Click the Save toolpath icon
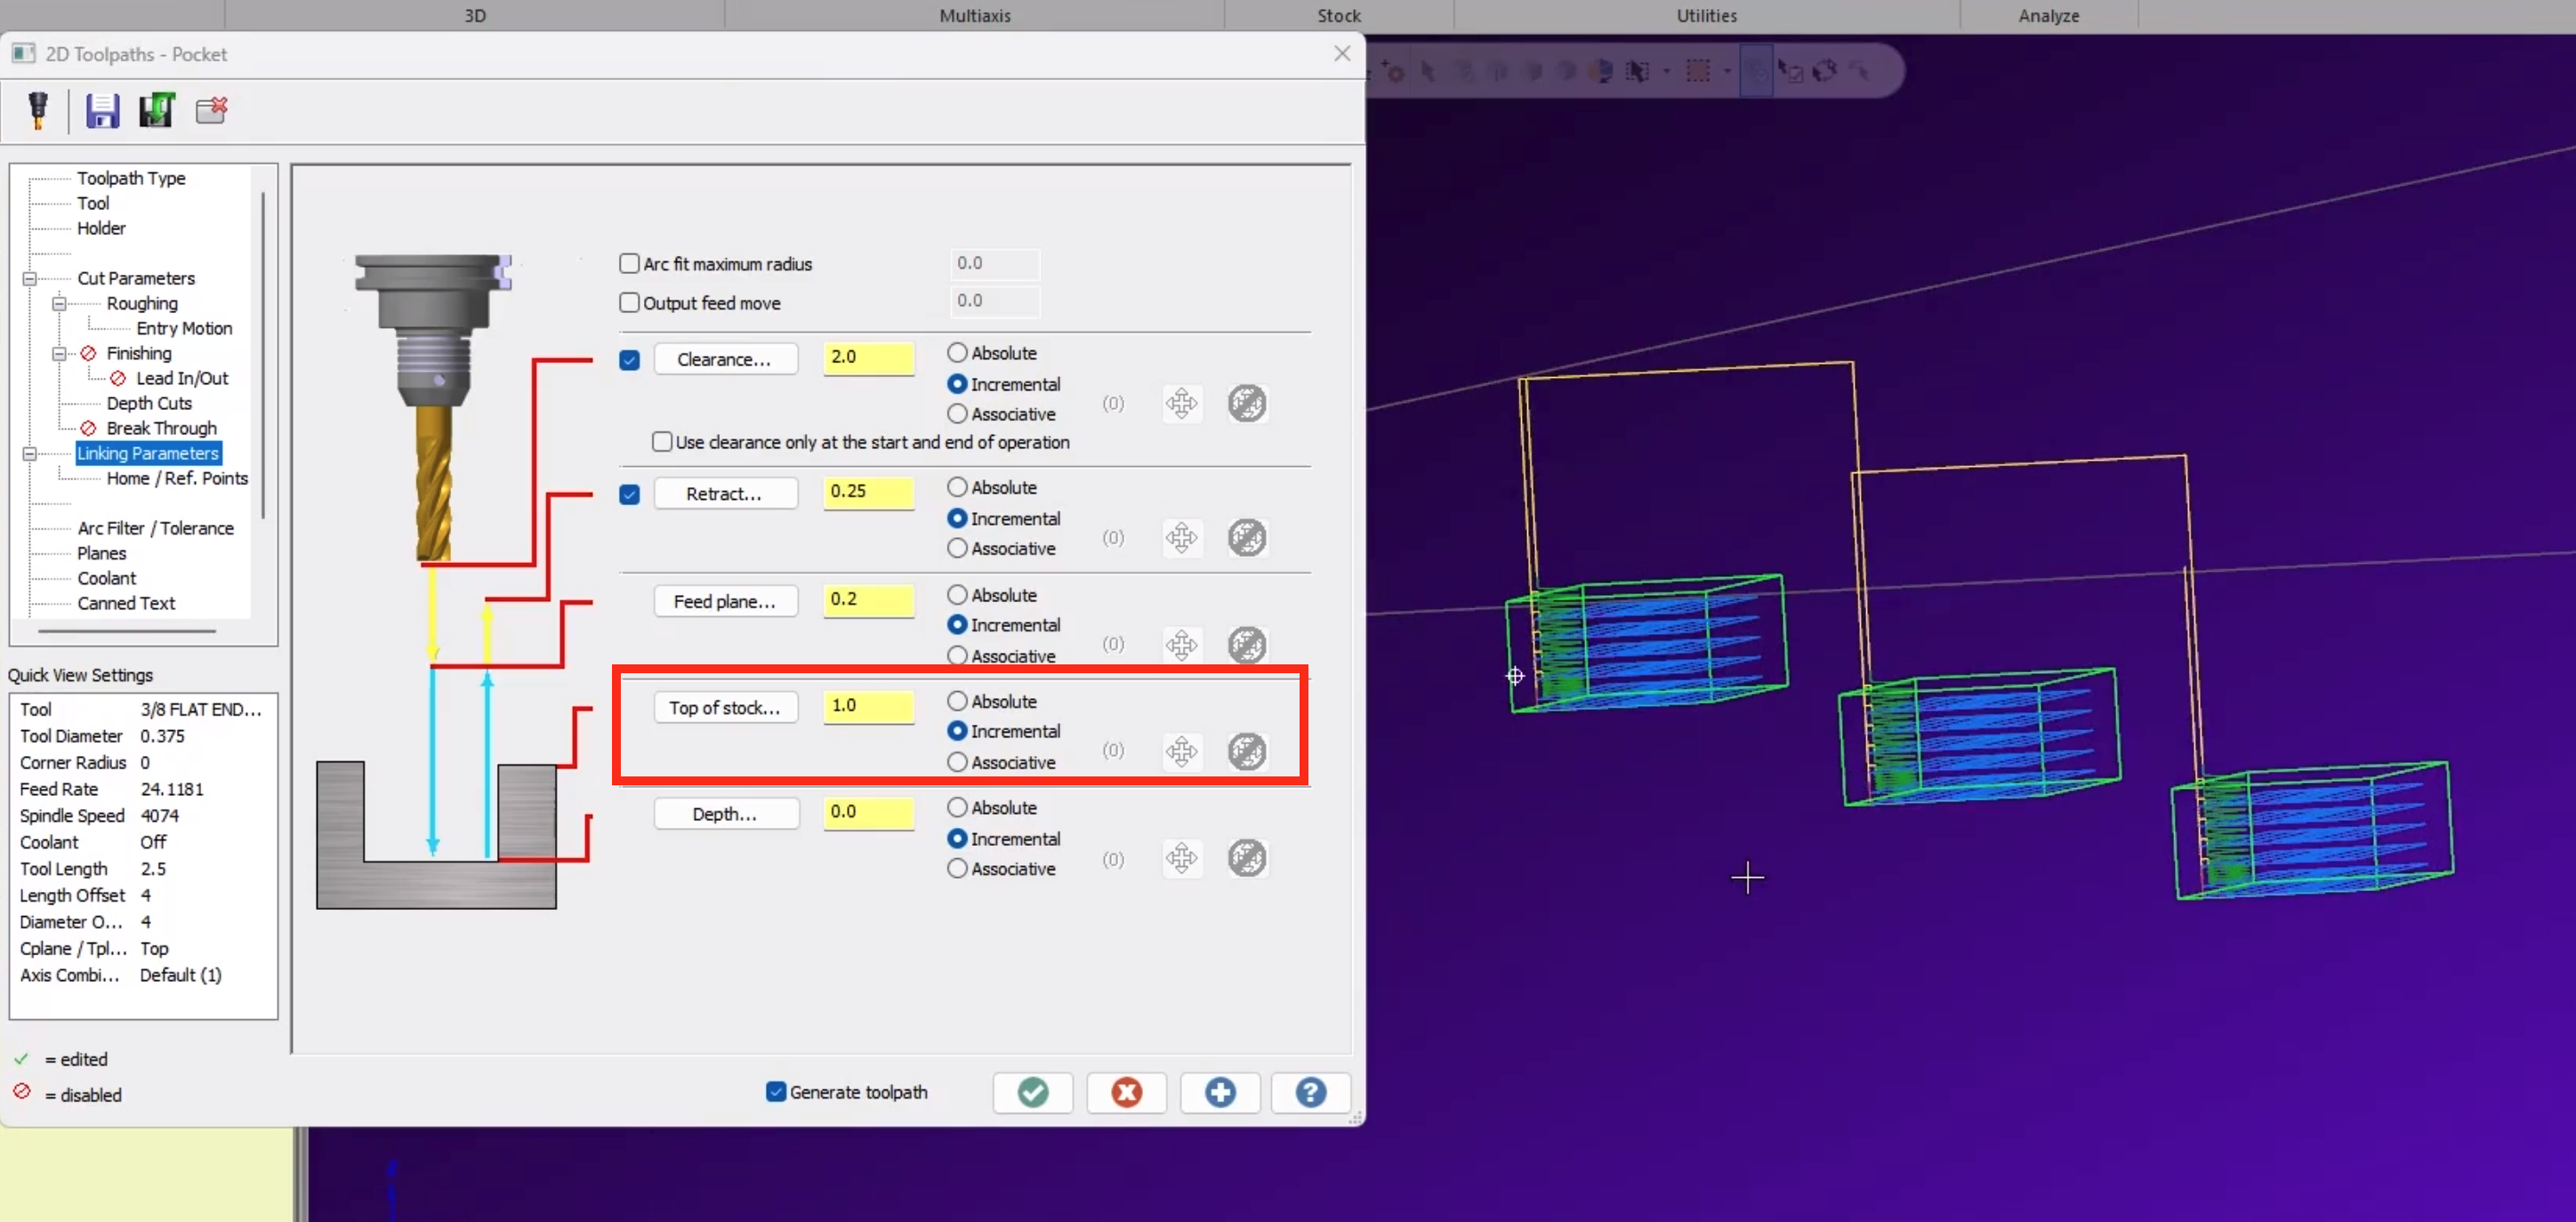Image resolution: width=2576 pixels, height=1222 pixels. pos(101,110)
